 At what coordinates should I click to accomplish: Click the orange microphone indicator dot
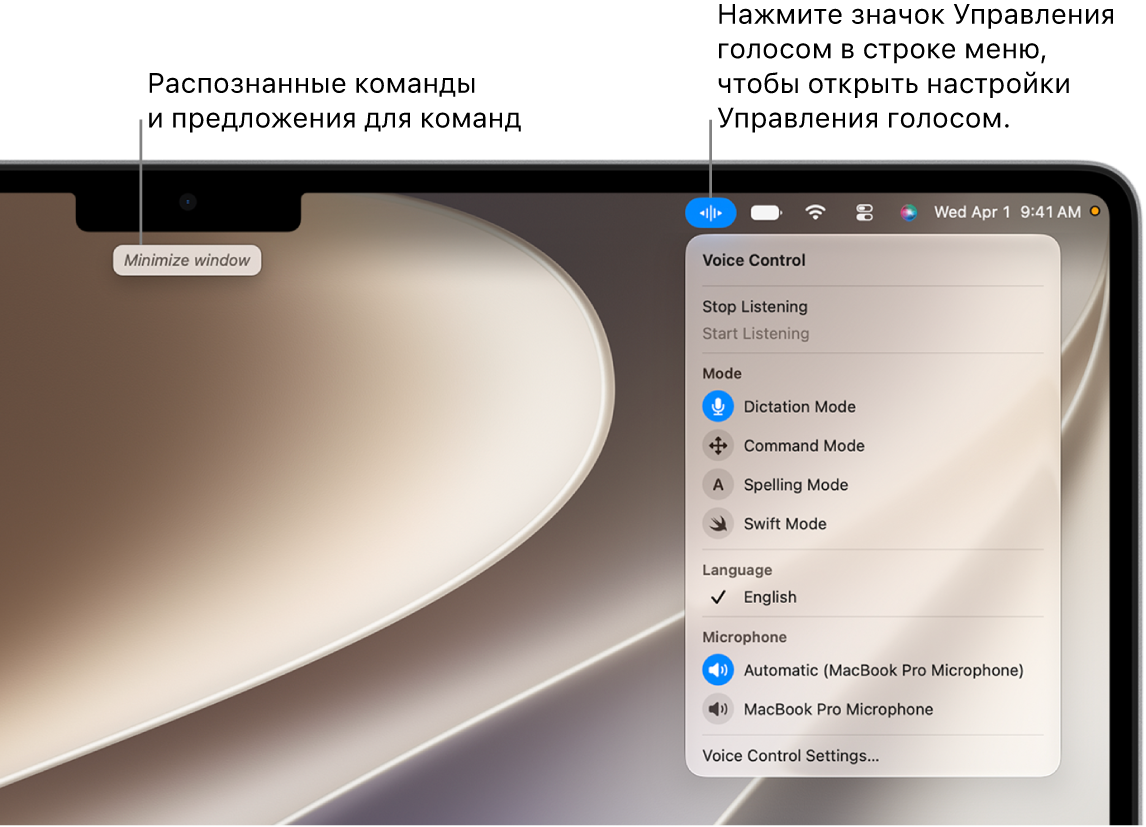[x=1095, y=211]
